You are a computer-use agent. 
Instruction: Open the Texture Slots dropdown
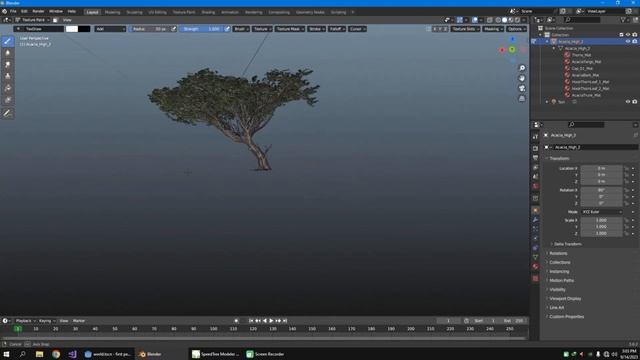[x=465, y=29]
